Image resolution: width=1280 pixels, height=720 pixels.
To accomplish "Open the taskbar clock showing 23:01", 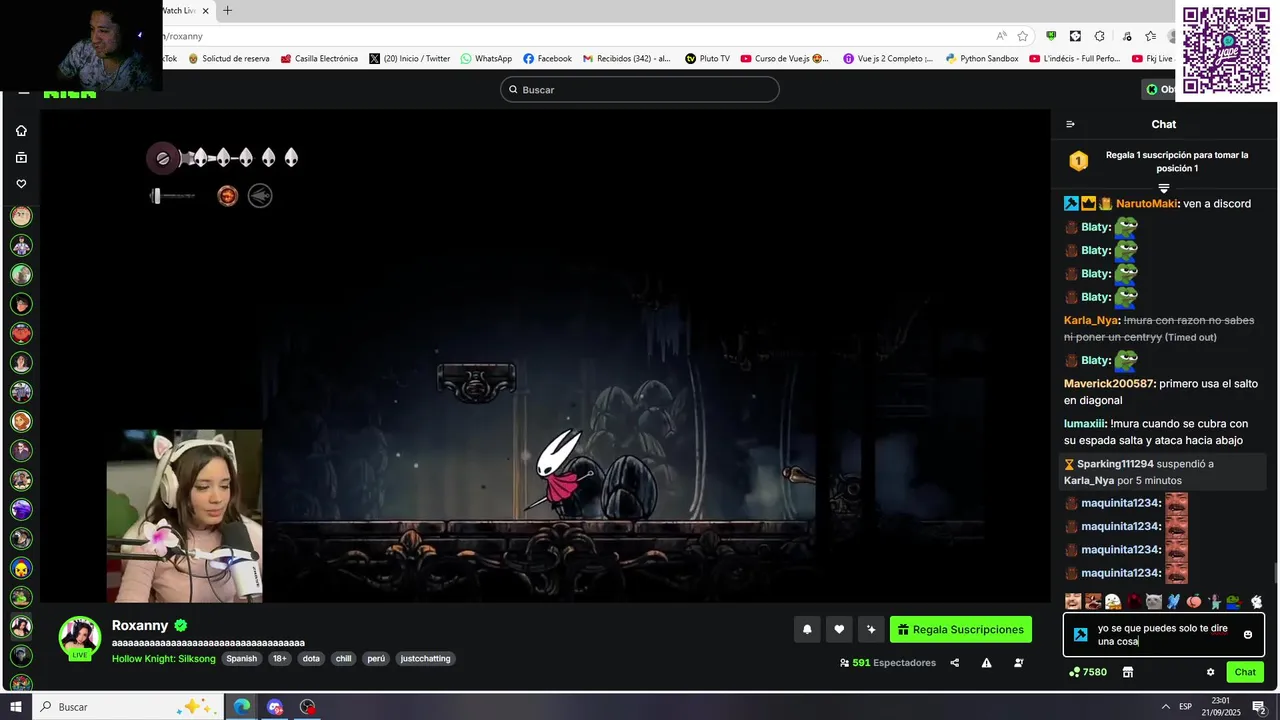I will pos(1220,707).
